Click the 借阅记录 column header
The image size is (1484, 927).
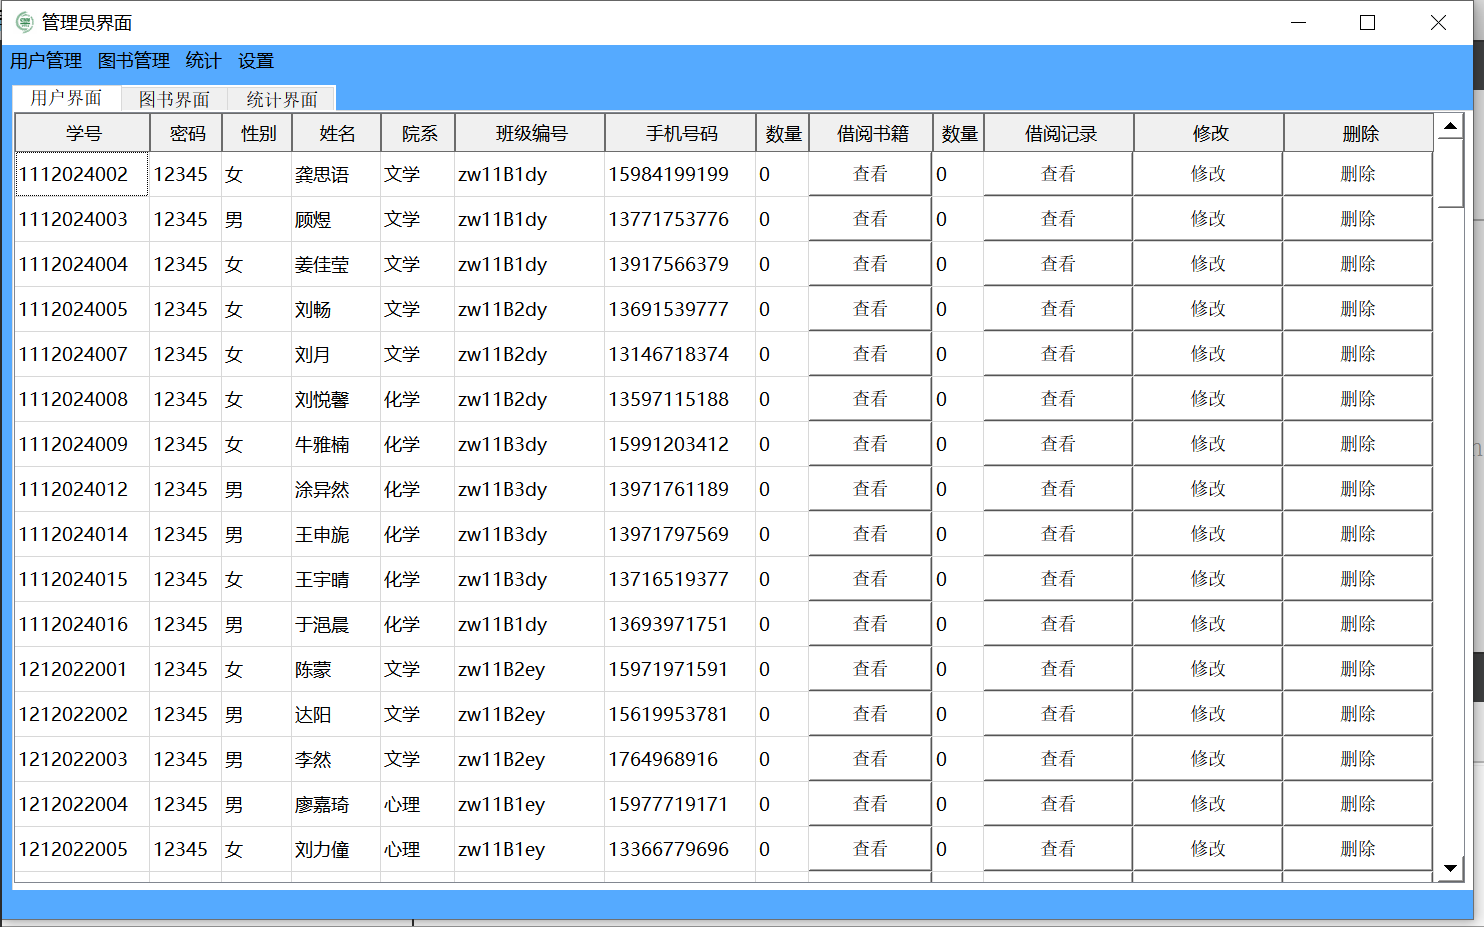(1060, 133)
